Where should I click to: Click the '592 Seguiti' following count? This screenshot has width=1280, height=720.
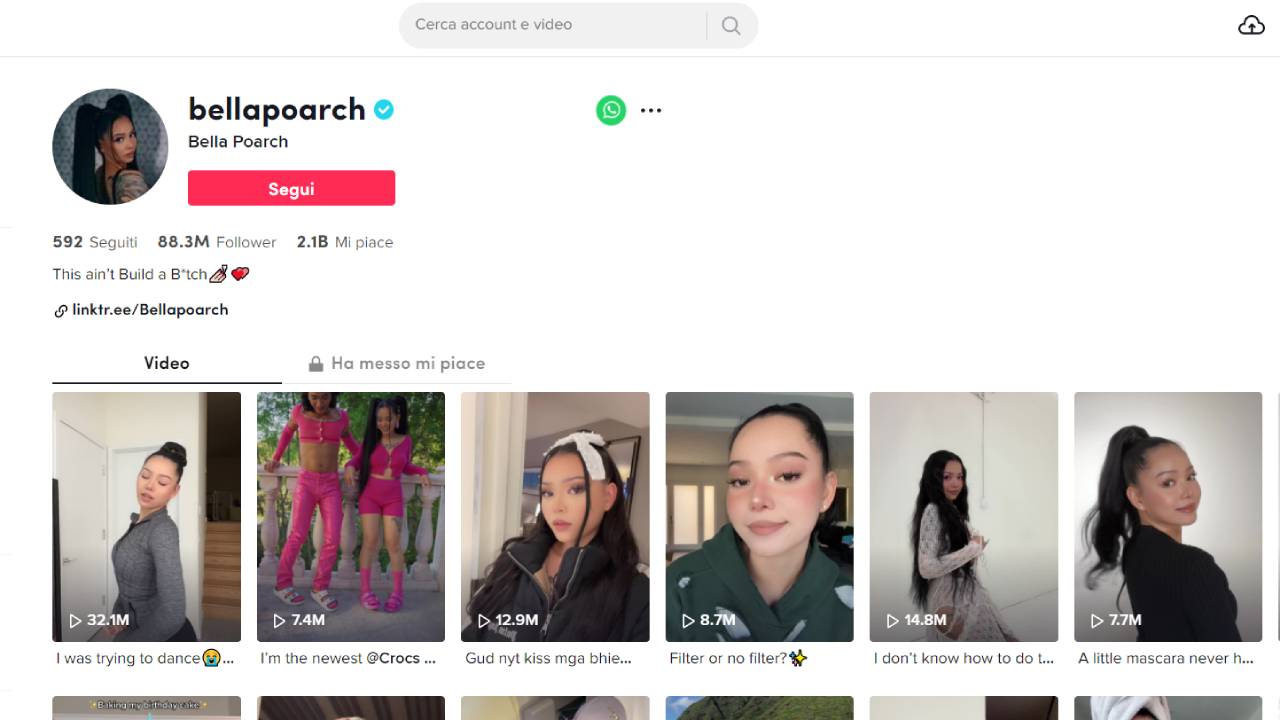pos(95,242)
